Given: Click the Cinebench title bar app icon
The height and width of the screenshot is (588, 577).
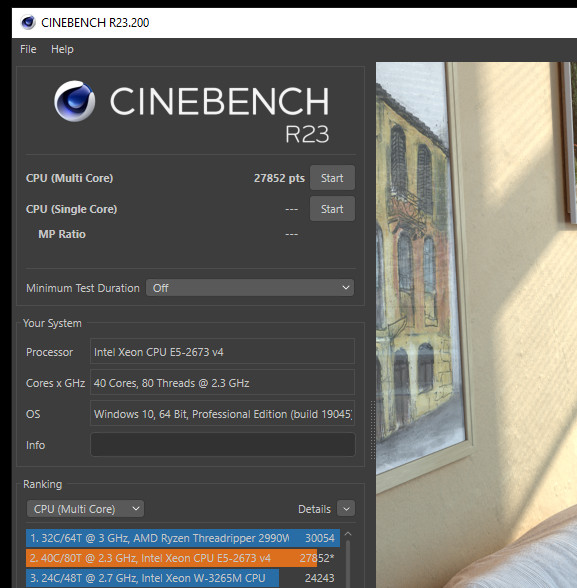Looking at the screenshot, I should click(x=27, y=22).
